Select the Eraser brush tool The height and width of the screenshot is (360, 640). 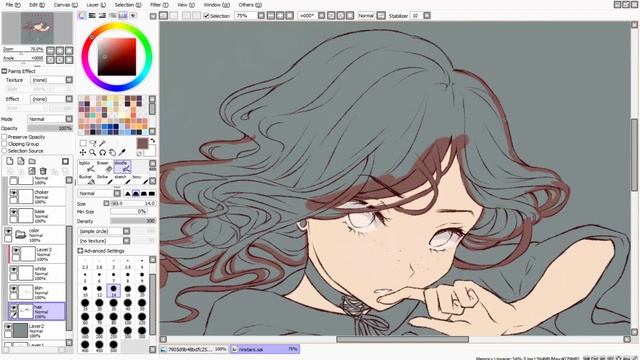click(x=104, y=167)
